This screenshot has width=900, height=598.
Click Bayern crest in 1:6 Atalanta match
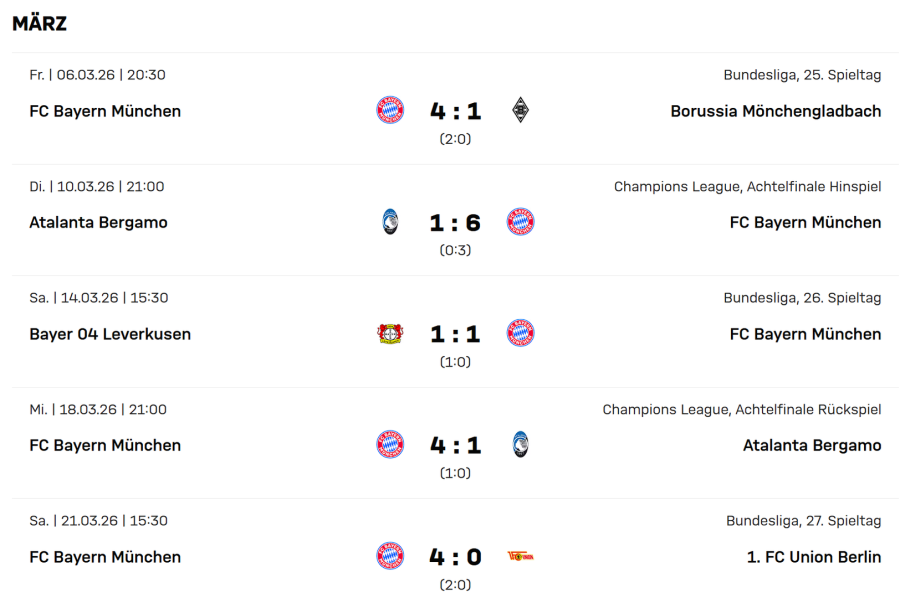coord(520,222)
